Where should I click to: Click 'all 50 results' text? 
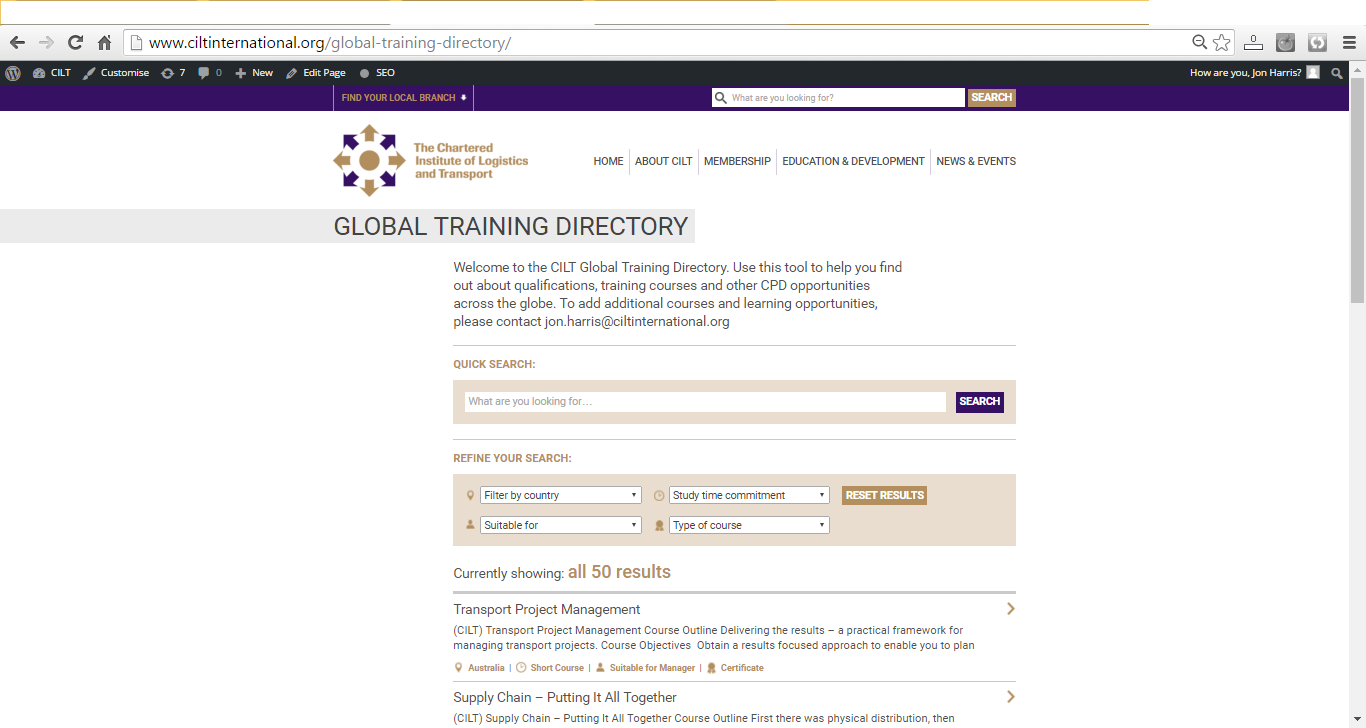(619, 572)
